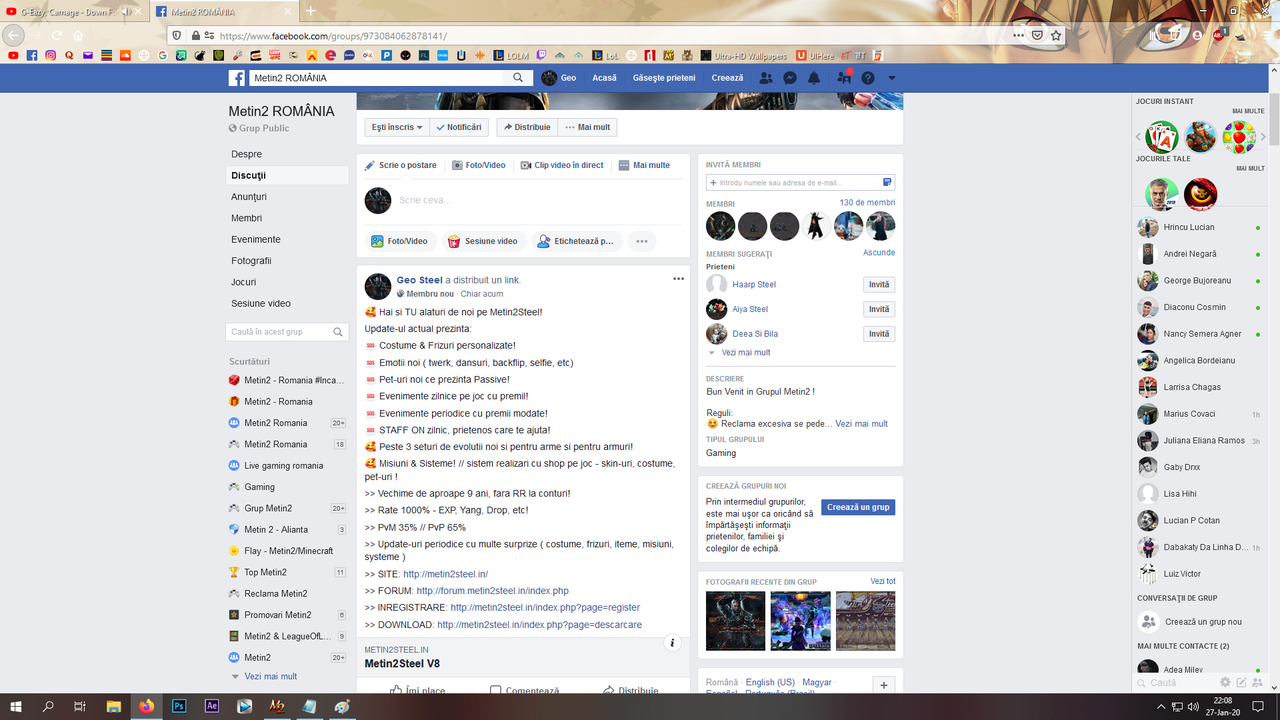
Task: Click the Sesiune video pill button
Action: point(483,241)
